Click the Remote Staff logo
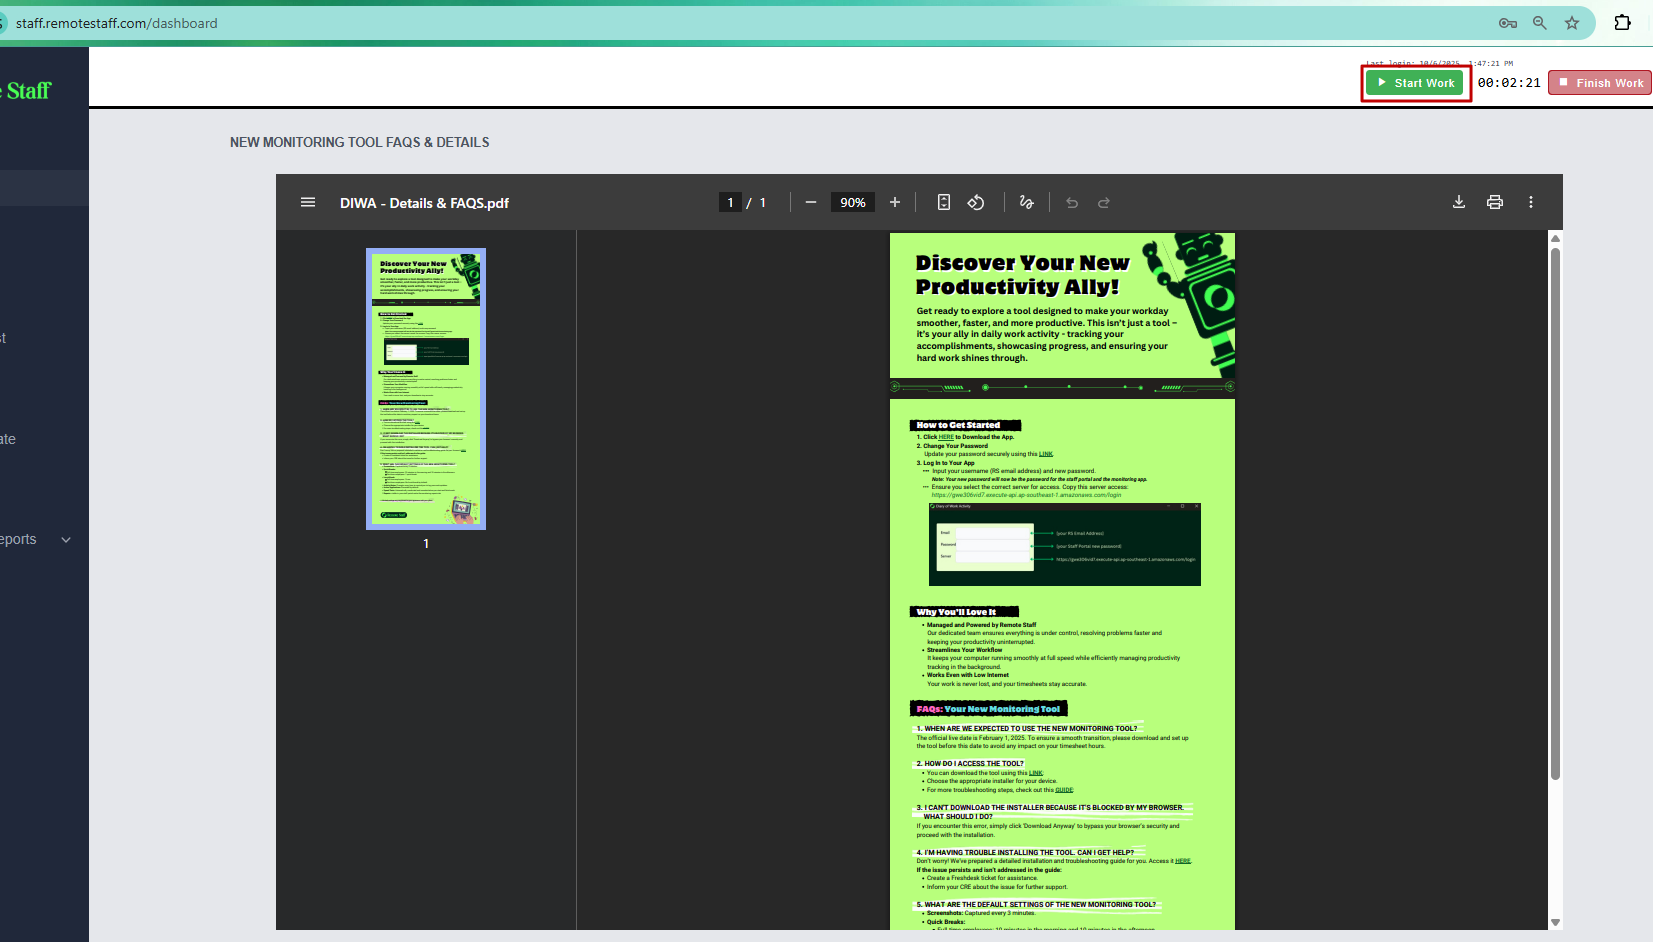This screenshot has height=942, width=1653. click(x=26, y=91)
